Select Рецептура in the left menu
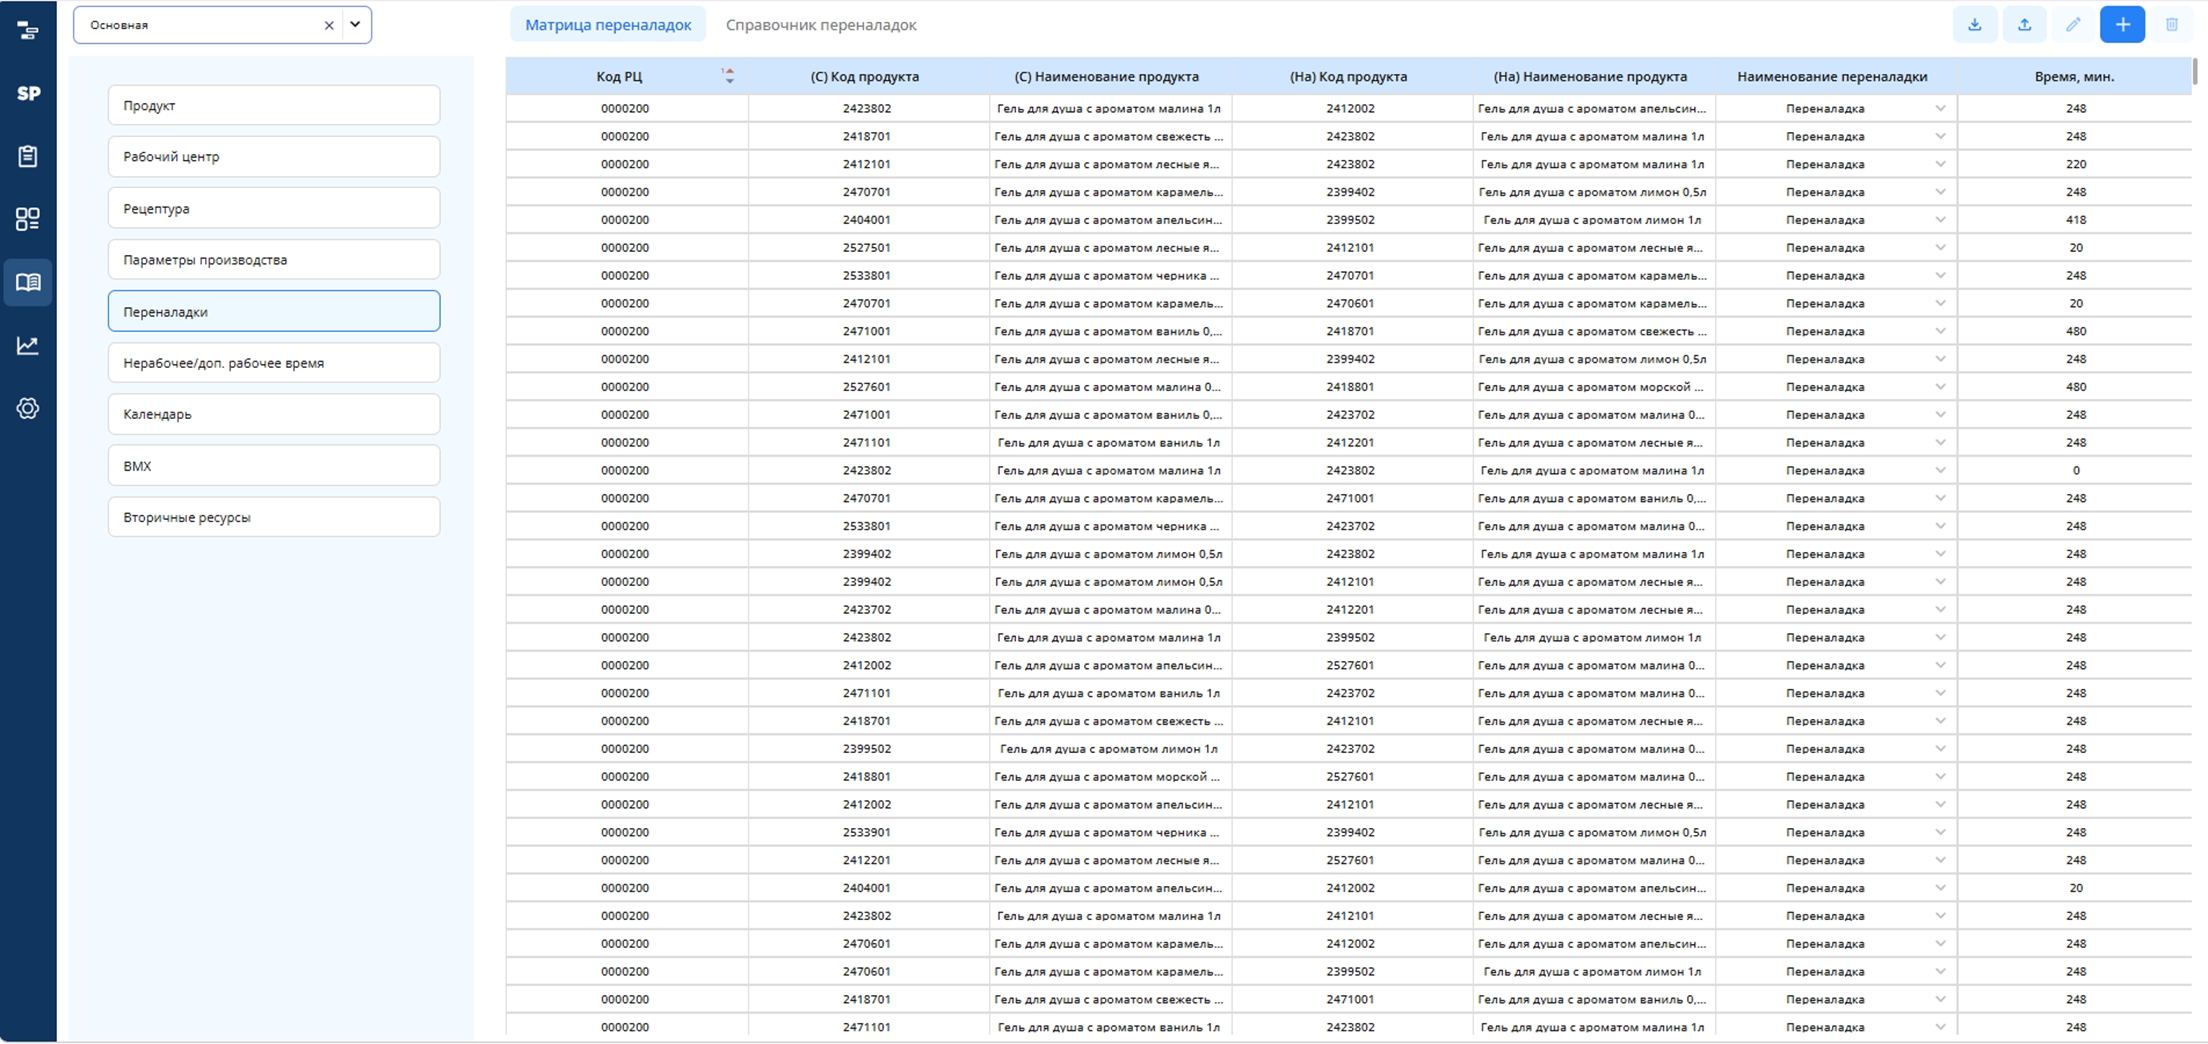The image size is (2208, 1044). (x=274, y=208)
